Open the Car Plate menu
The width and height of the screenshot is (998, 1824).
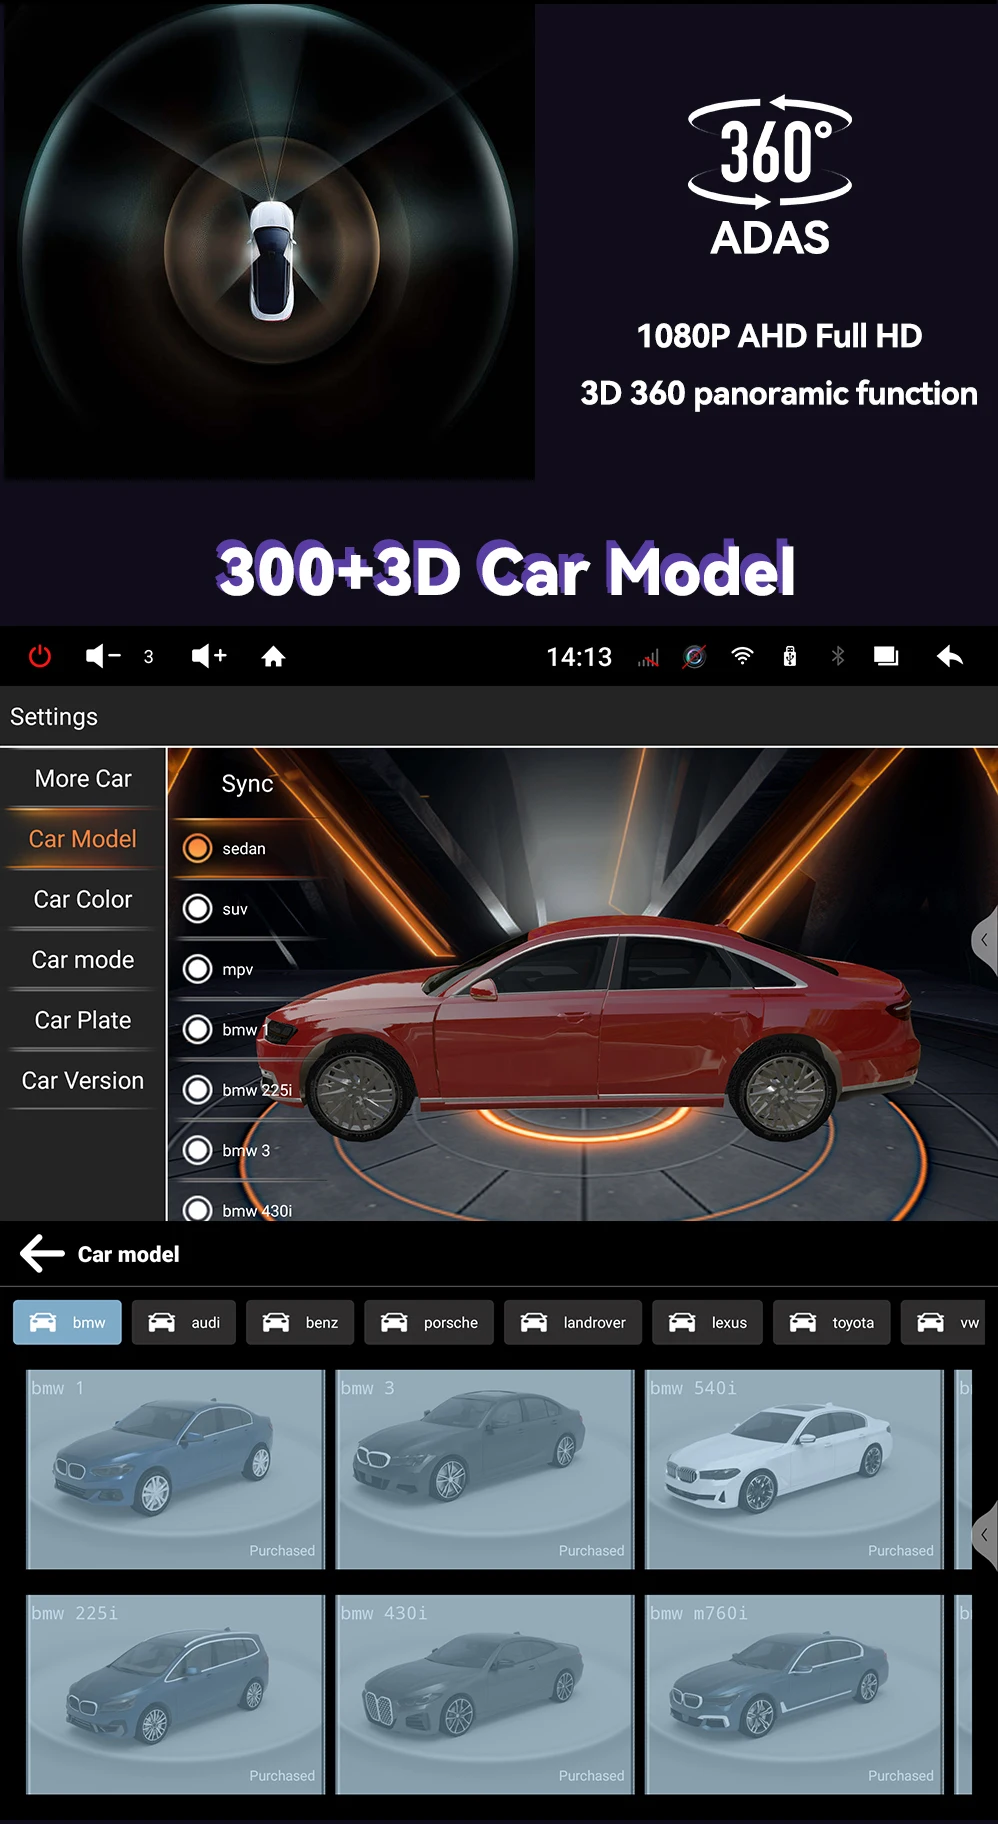[83, 1020]
